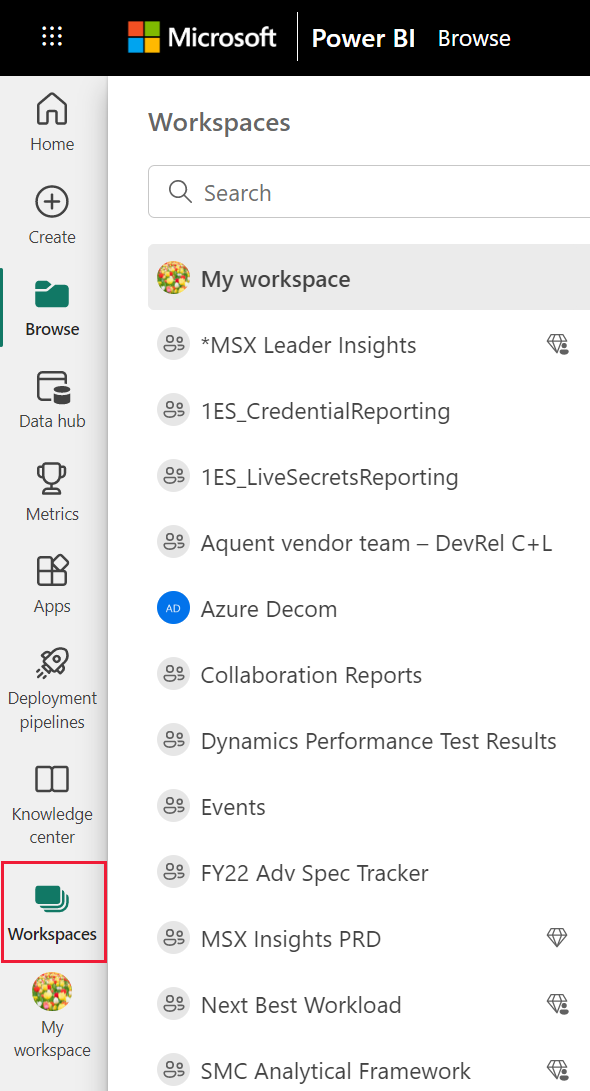Click the Workspaces panel heading

[219, 122]
